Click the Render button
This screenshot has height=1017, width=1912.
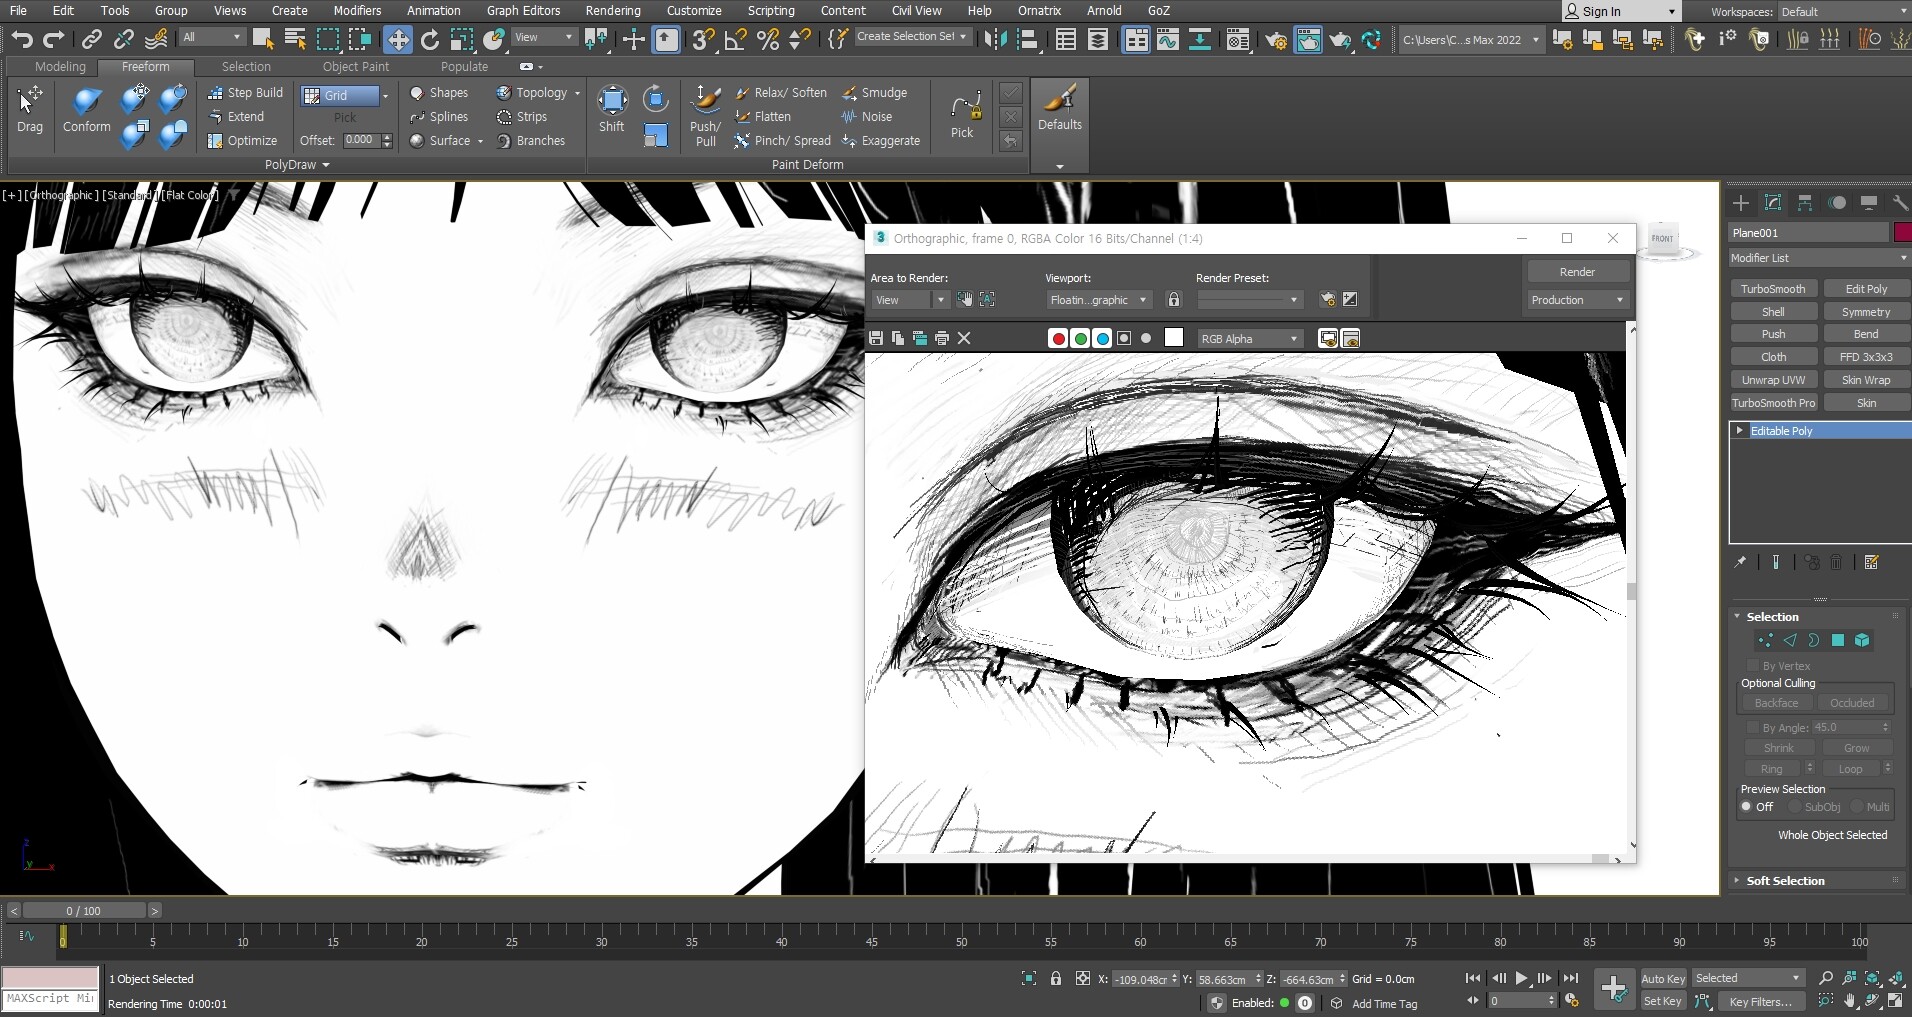pyautogui.click(x=1577, y=272)
